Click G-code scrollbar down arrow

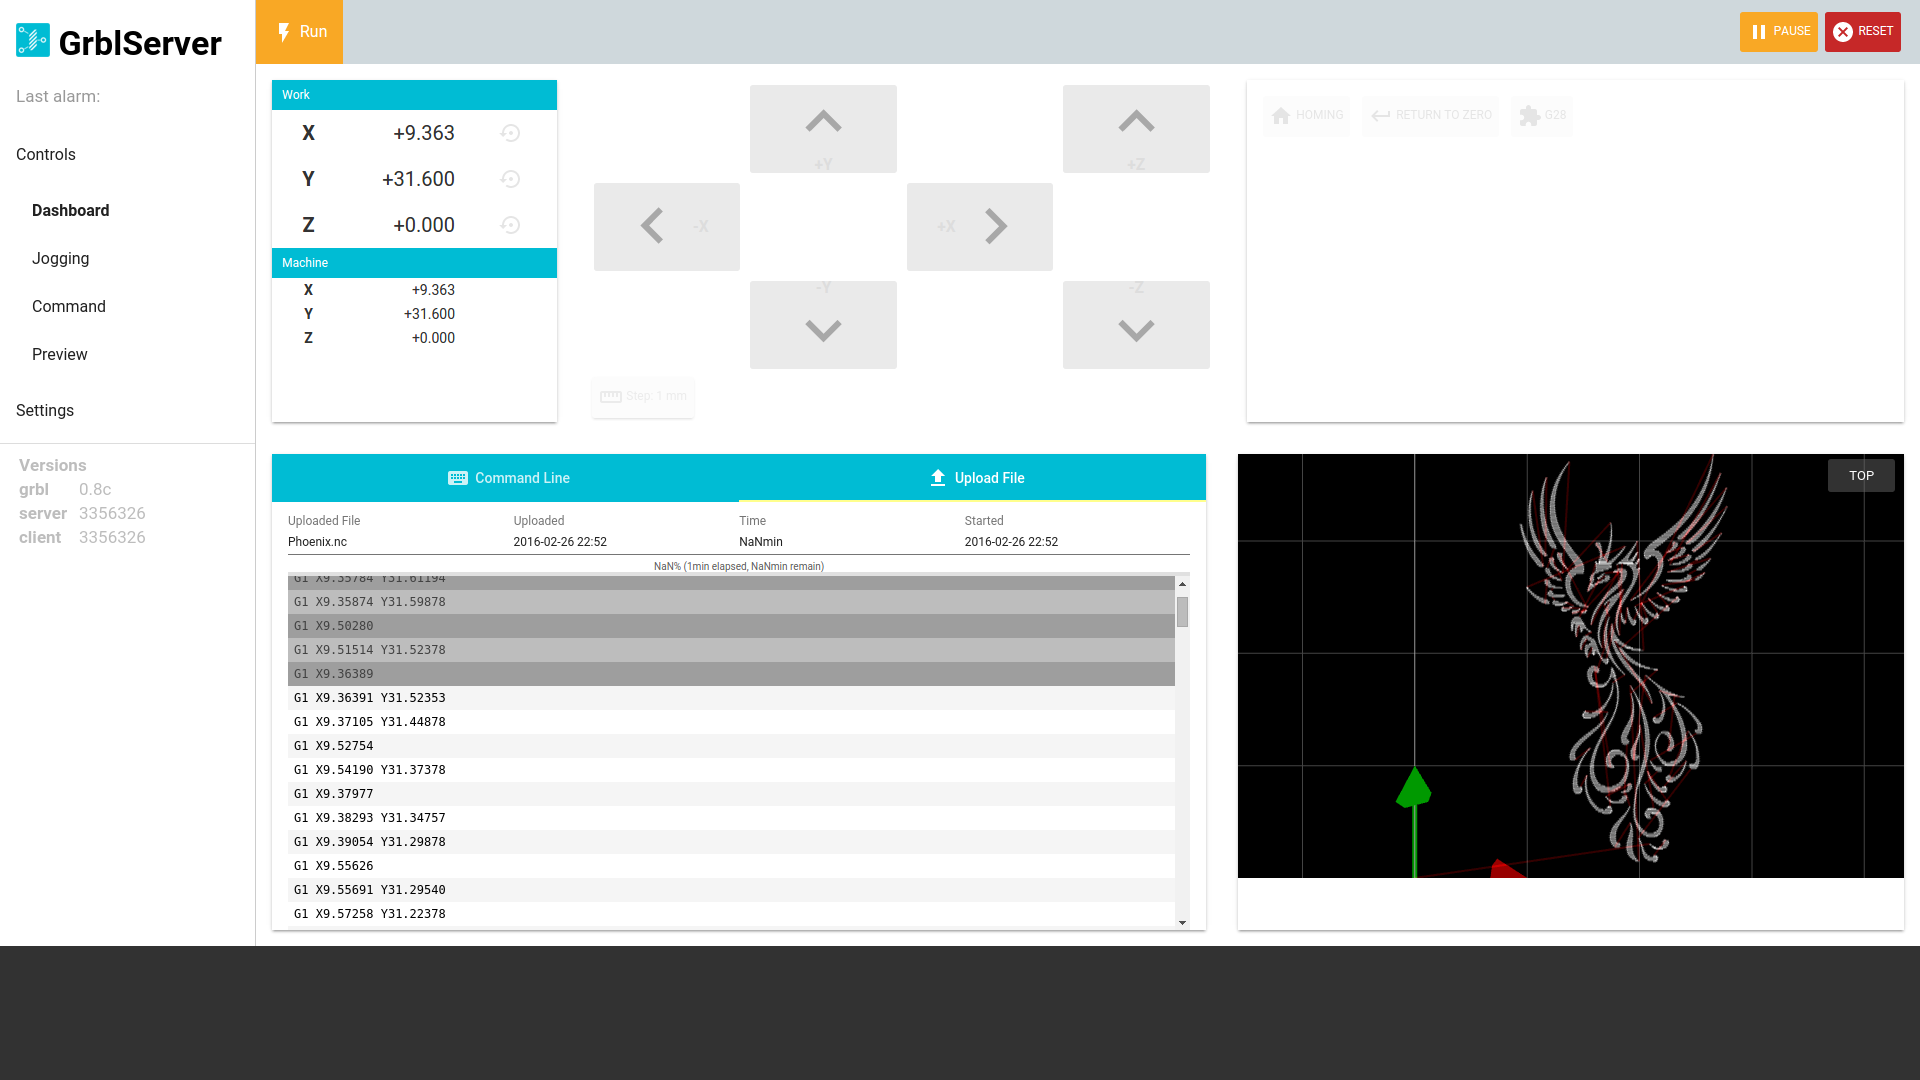[1182, 923]
